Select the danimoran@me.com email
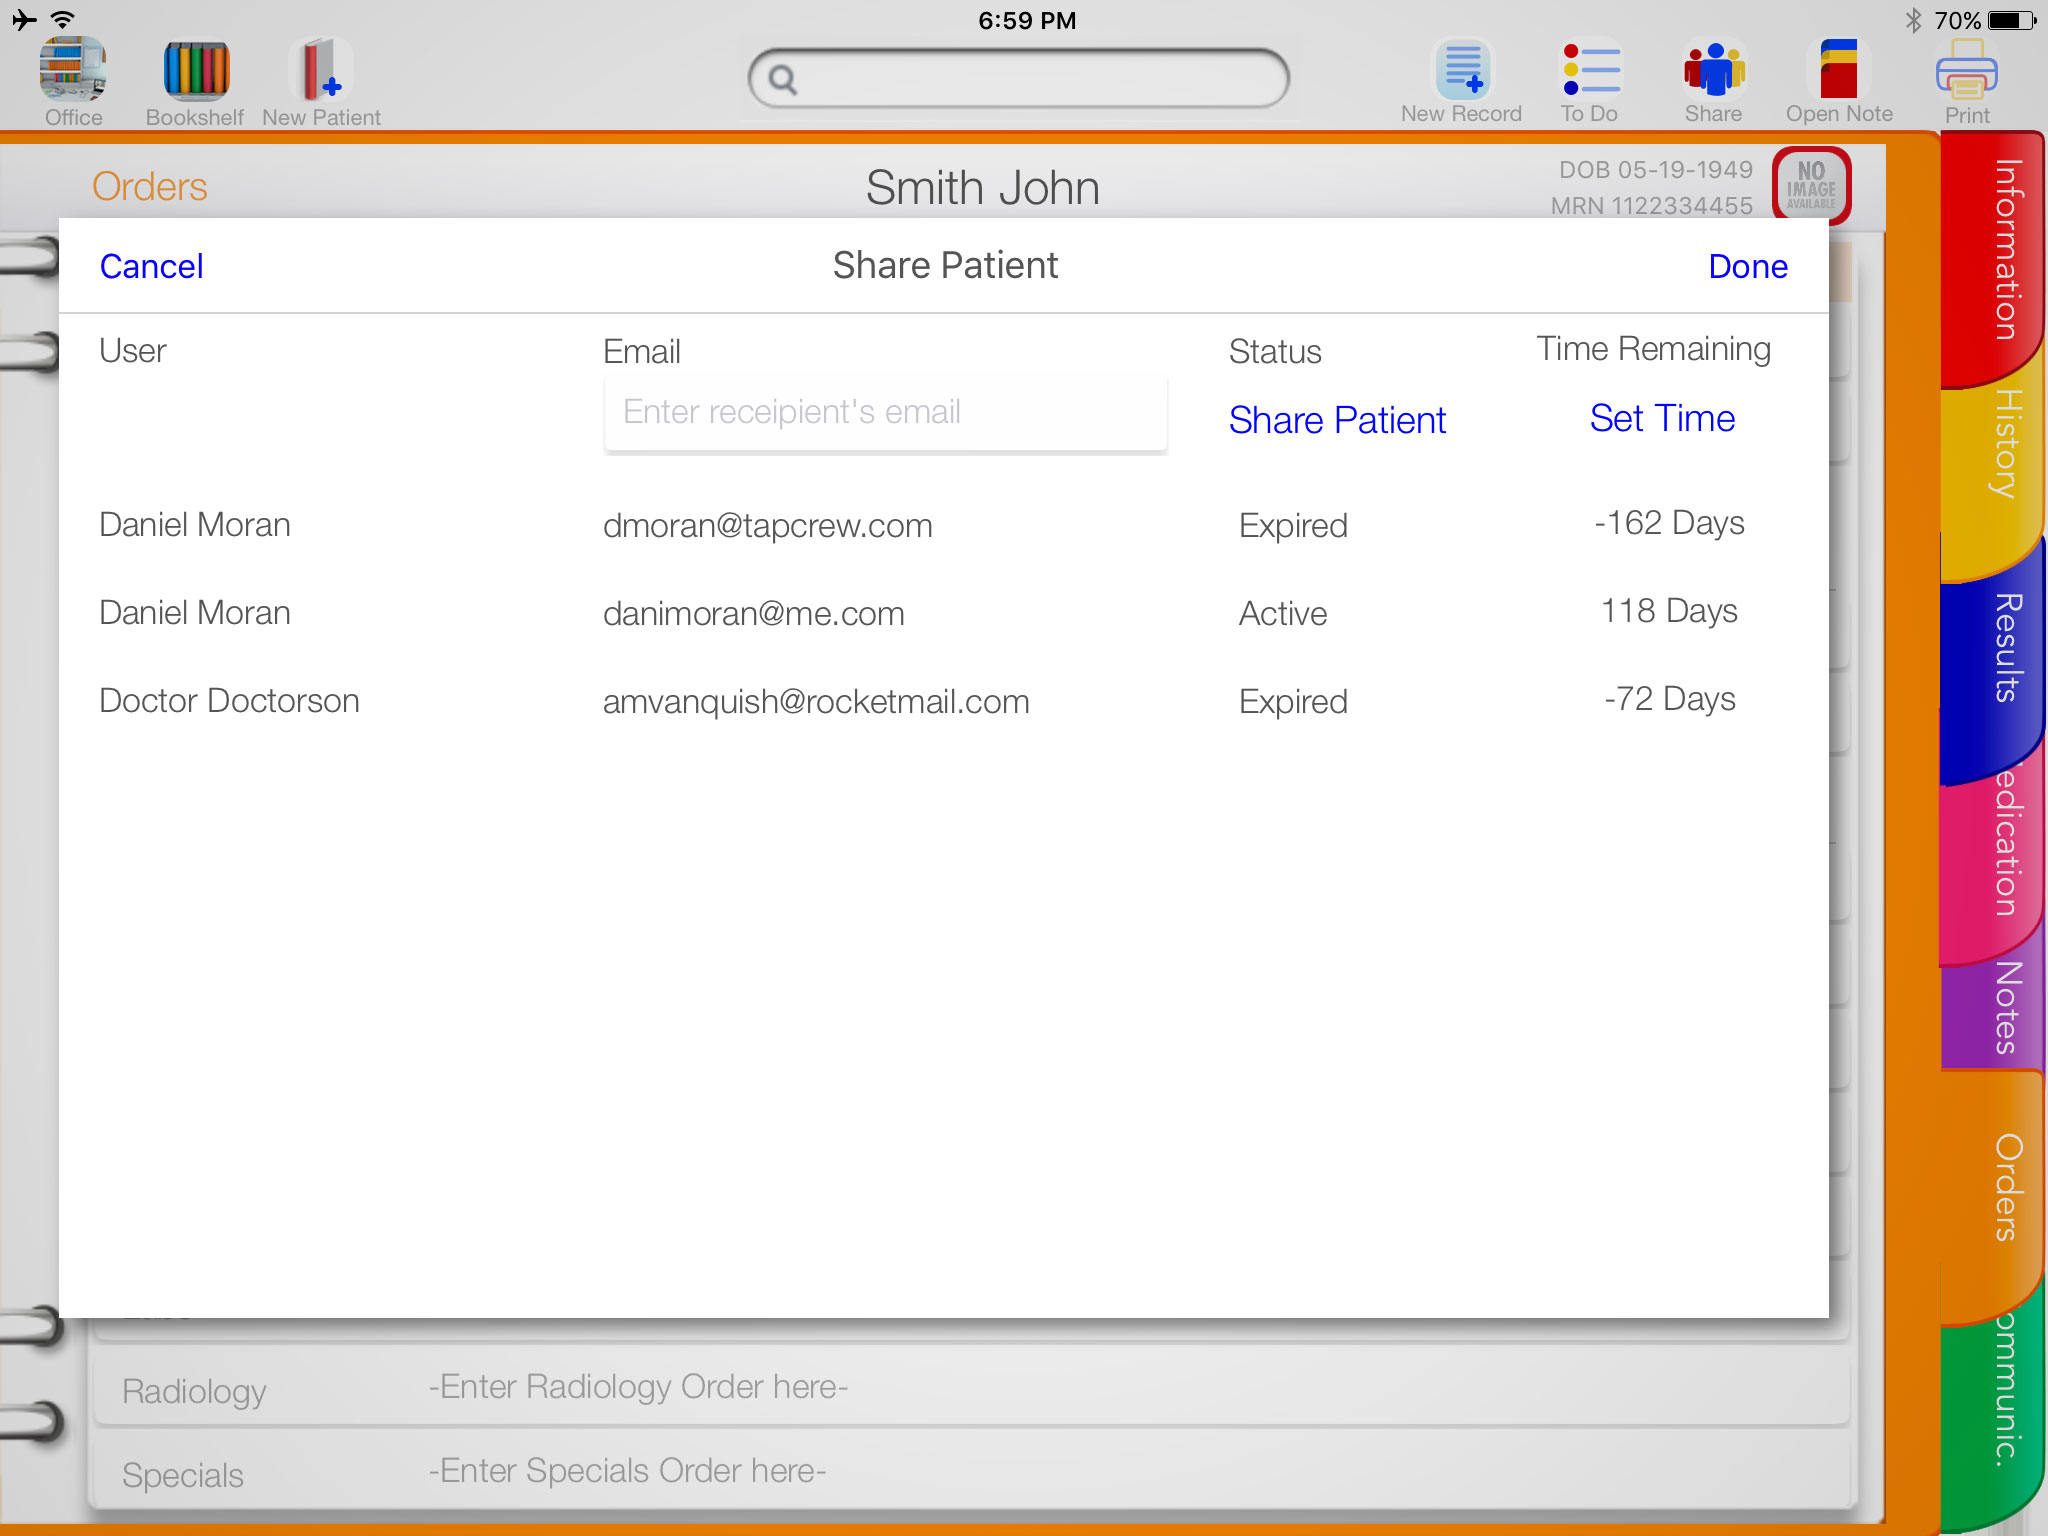This screenshot has width=2048, height=1536. coord(754,614)
